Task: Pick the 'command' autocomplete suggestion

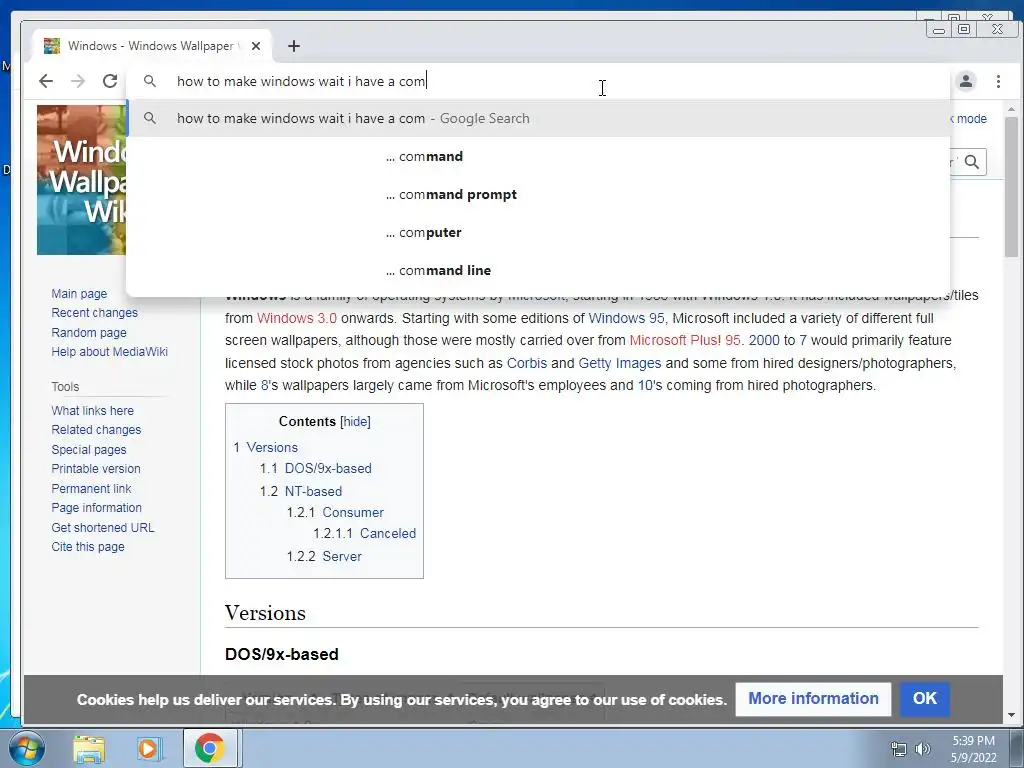Action: [x=538, y=156]
